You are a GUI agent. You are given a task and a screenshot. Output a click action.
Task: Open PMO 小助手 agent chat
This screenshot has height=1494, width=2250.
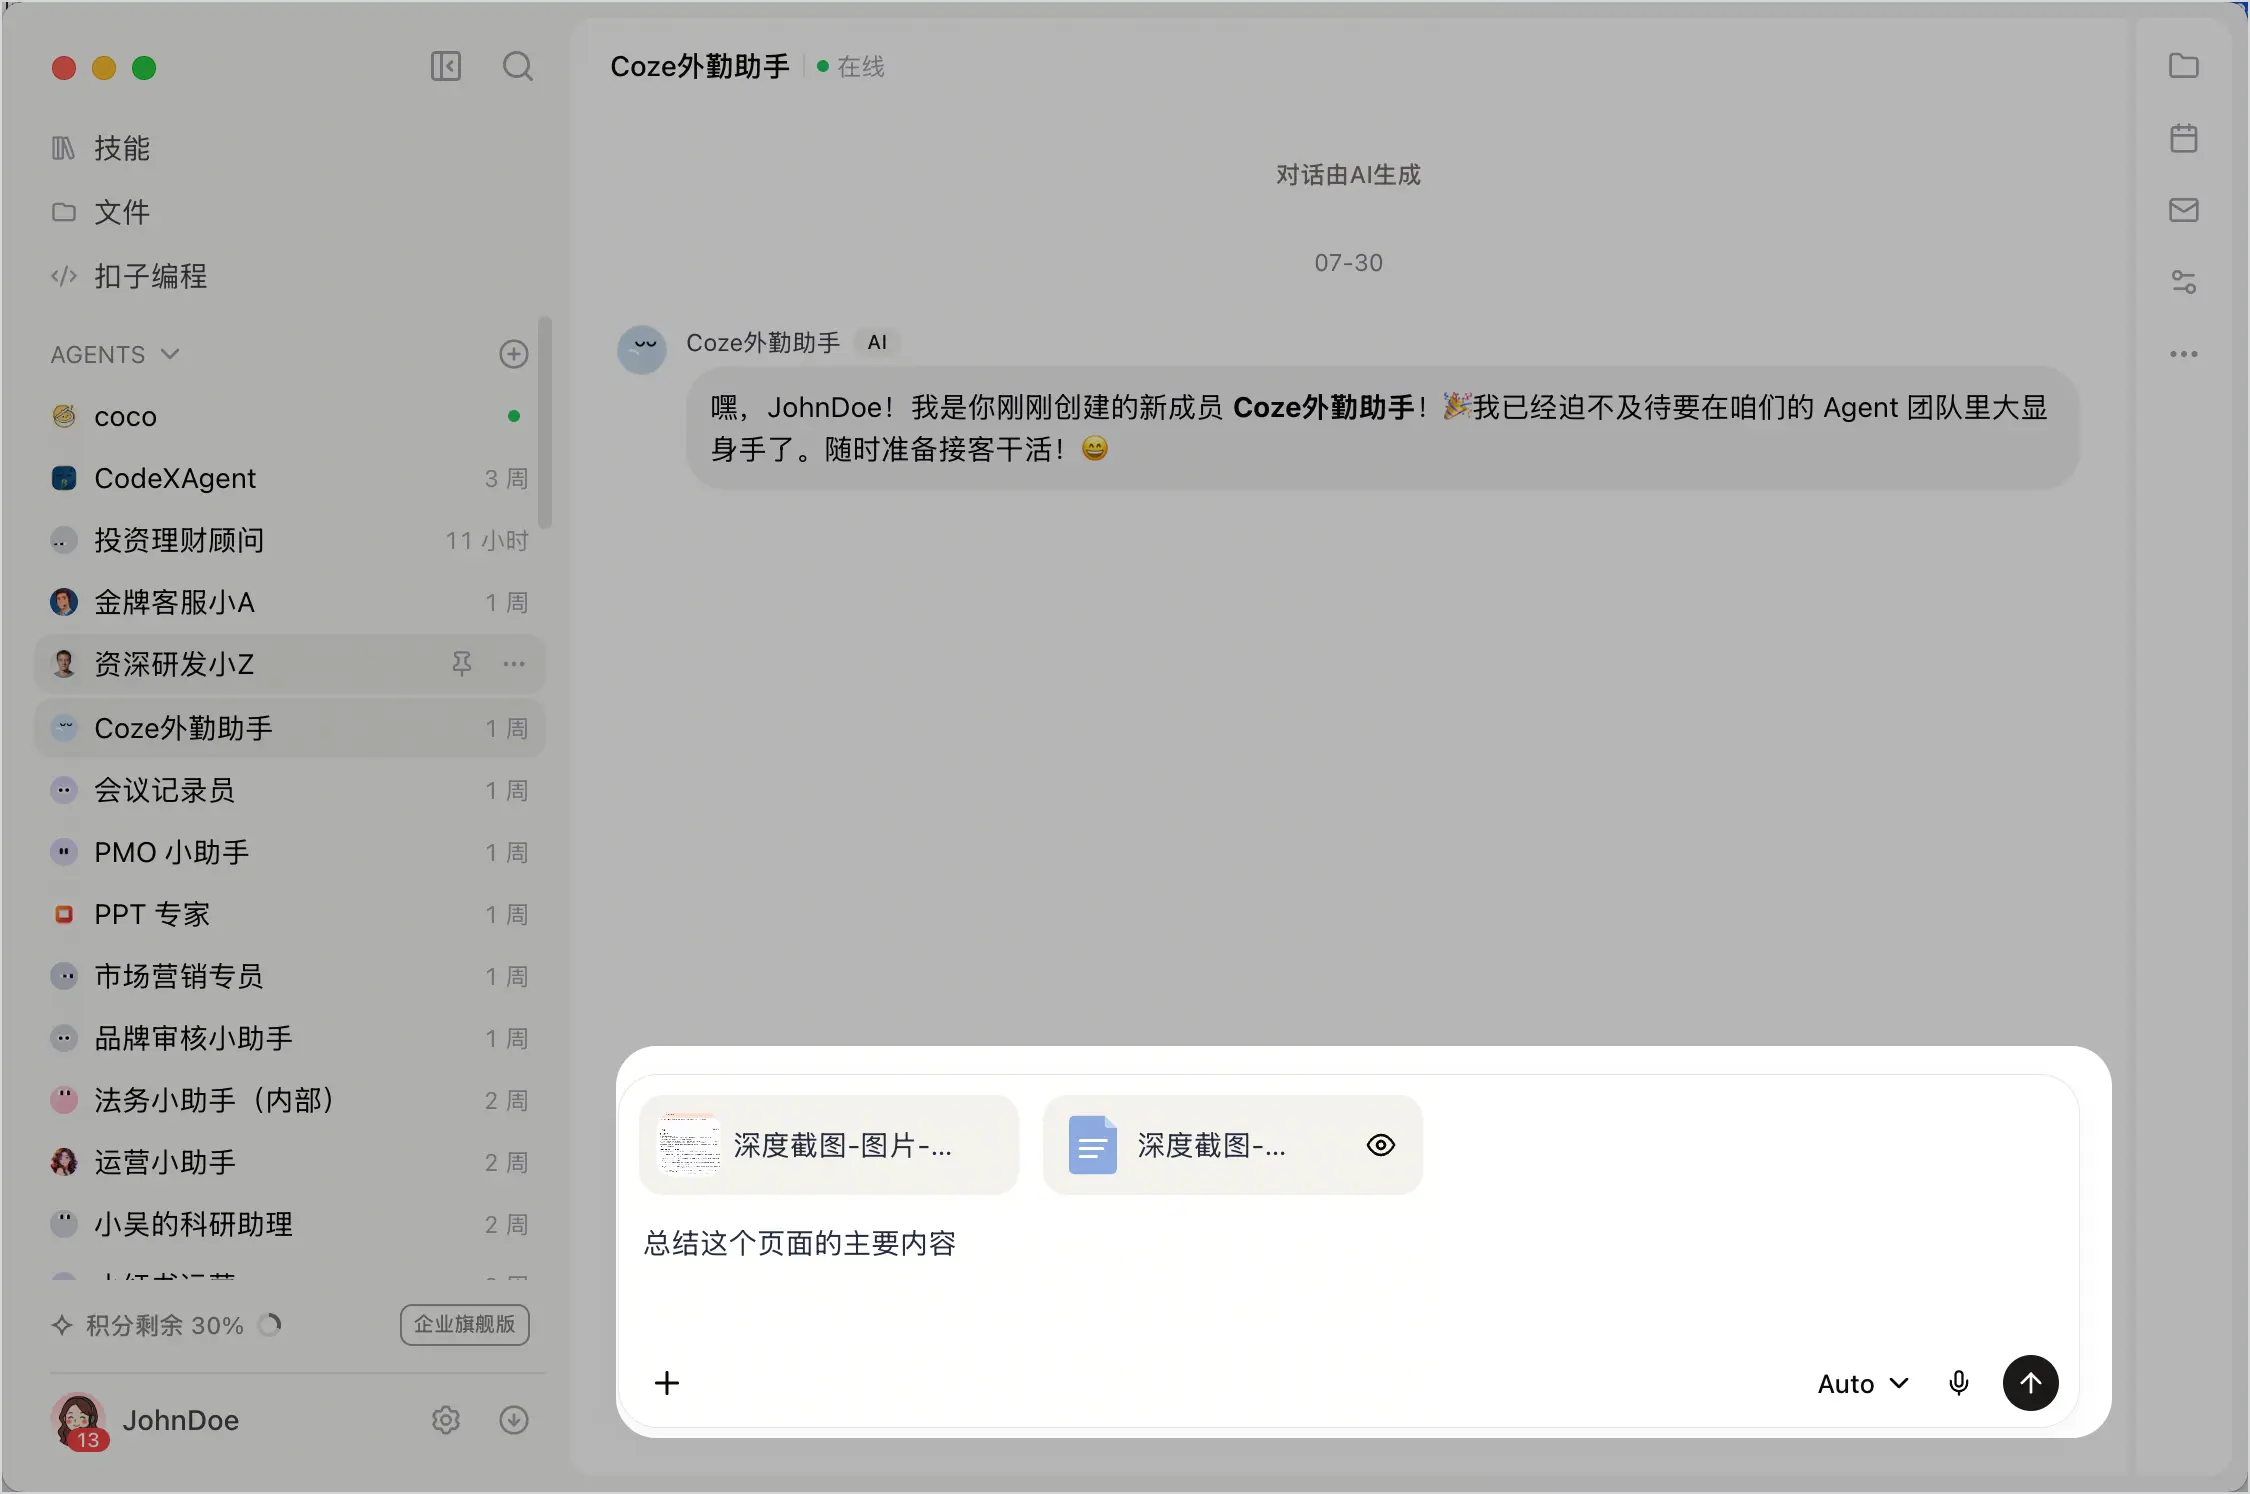point(289,852)
